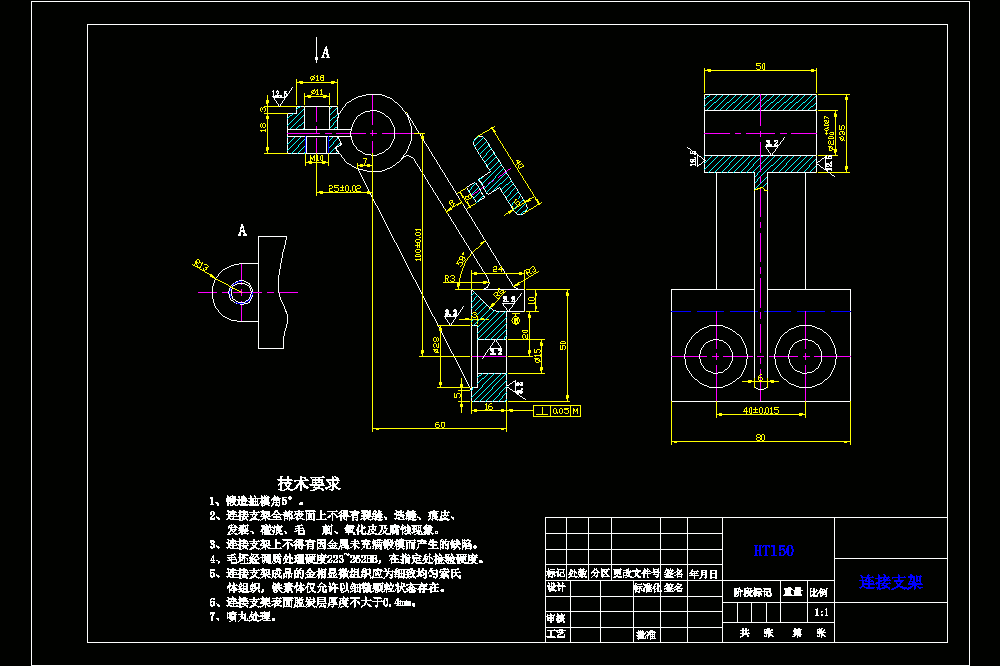Select the vertical 100±0.01 dimension
The width and height of the screenshot is (1000, 666).
pos(418,244)
